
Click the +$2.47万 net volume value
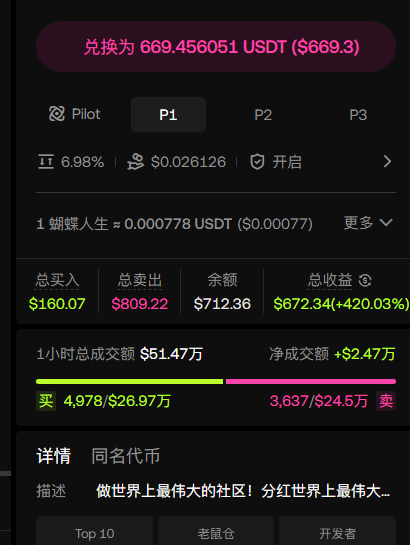click(x=364, y=354)
